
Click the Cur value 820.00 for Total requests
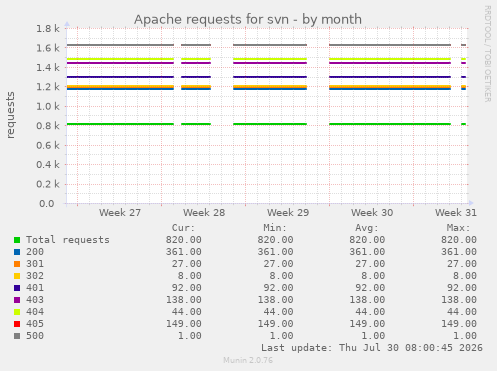pyautogui.click(x=184, y=240)
